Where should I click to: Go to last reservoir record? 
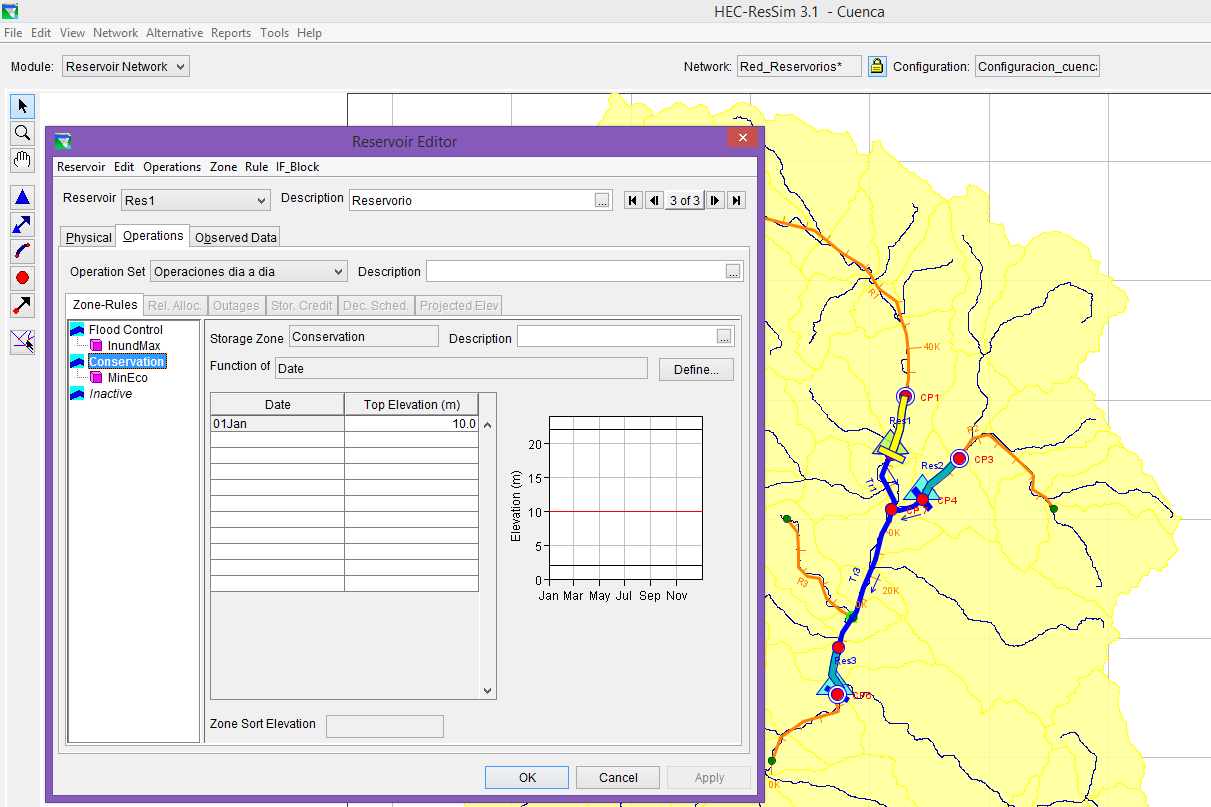tap(737, 200)
